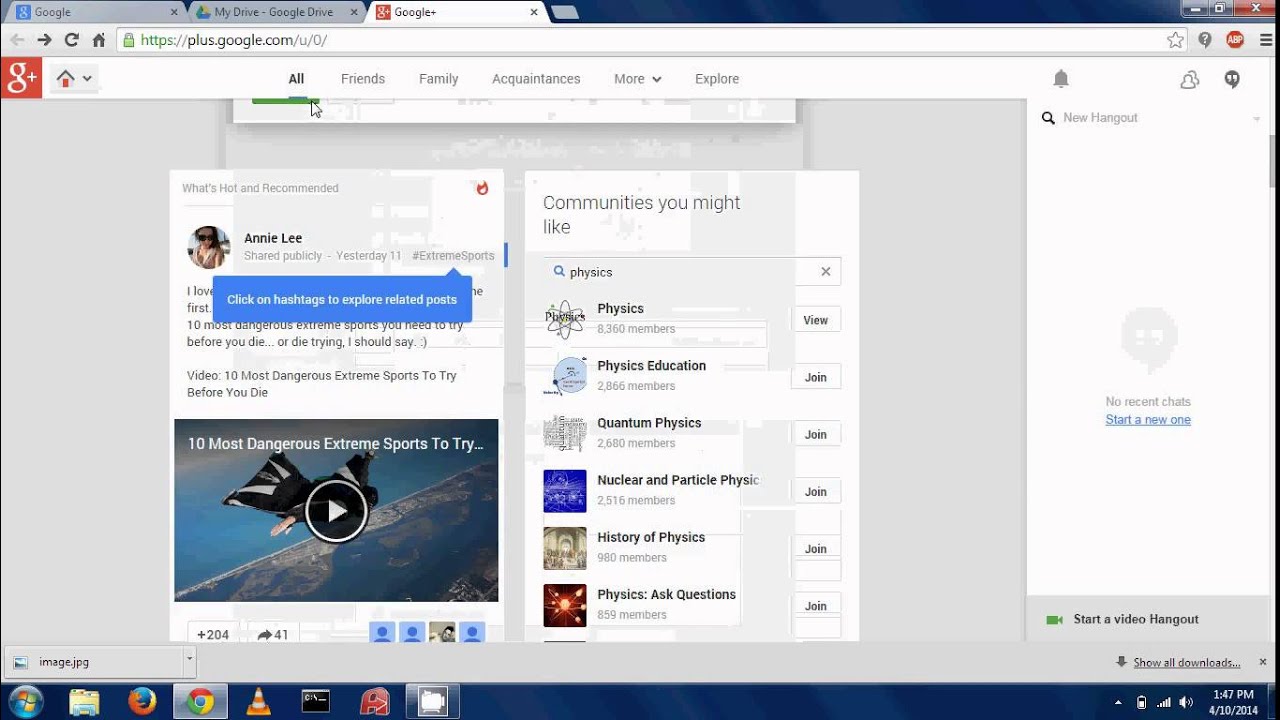Open the image.jpg download options arrow

(189, 661)
